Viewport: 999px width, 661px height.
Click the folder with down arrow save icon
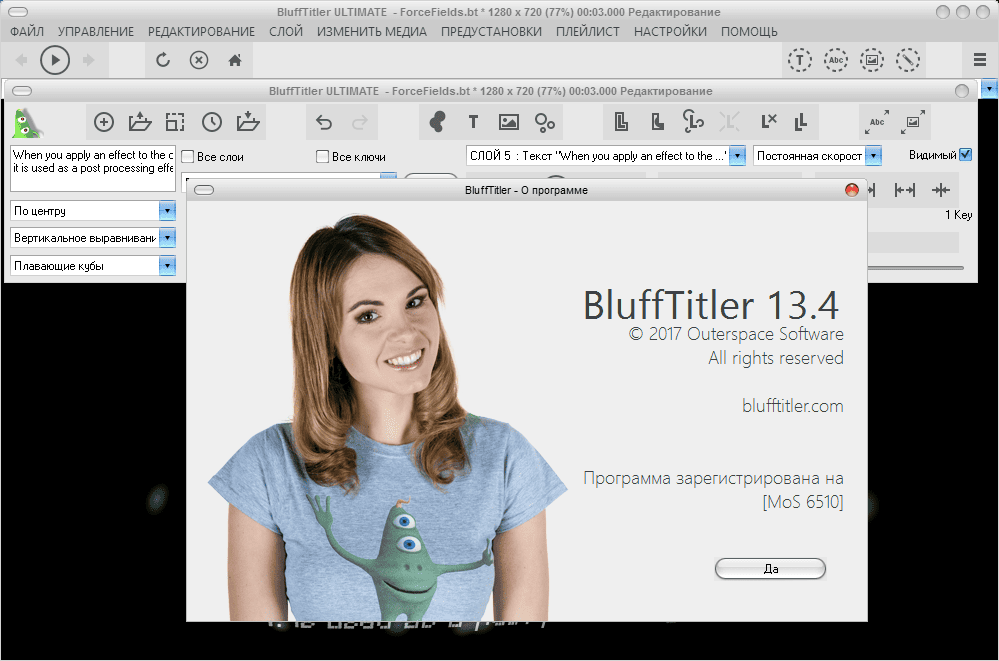pos(248,122)
